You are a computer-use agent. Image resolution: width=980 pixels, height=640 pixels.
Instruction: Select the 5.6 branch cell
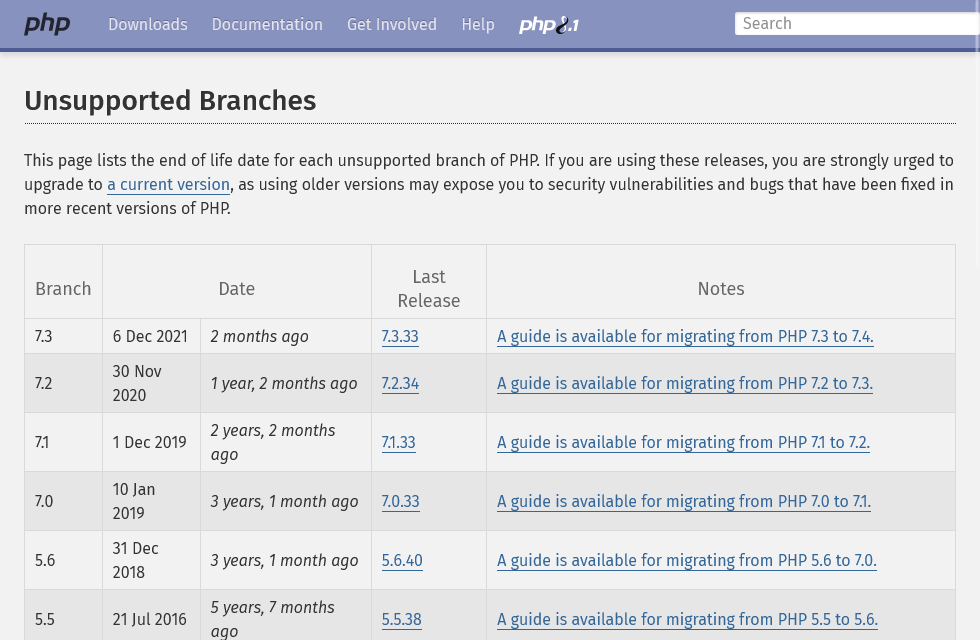click(63, 560)
